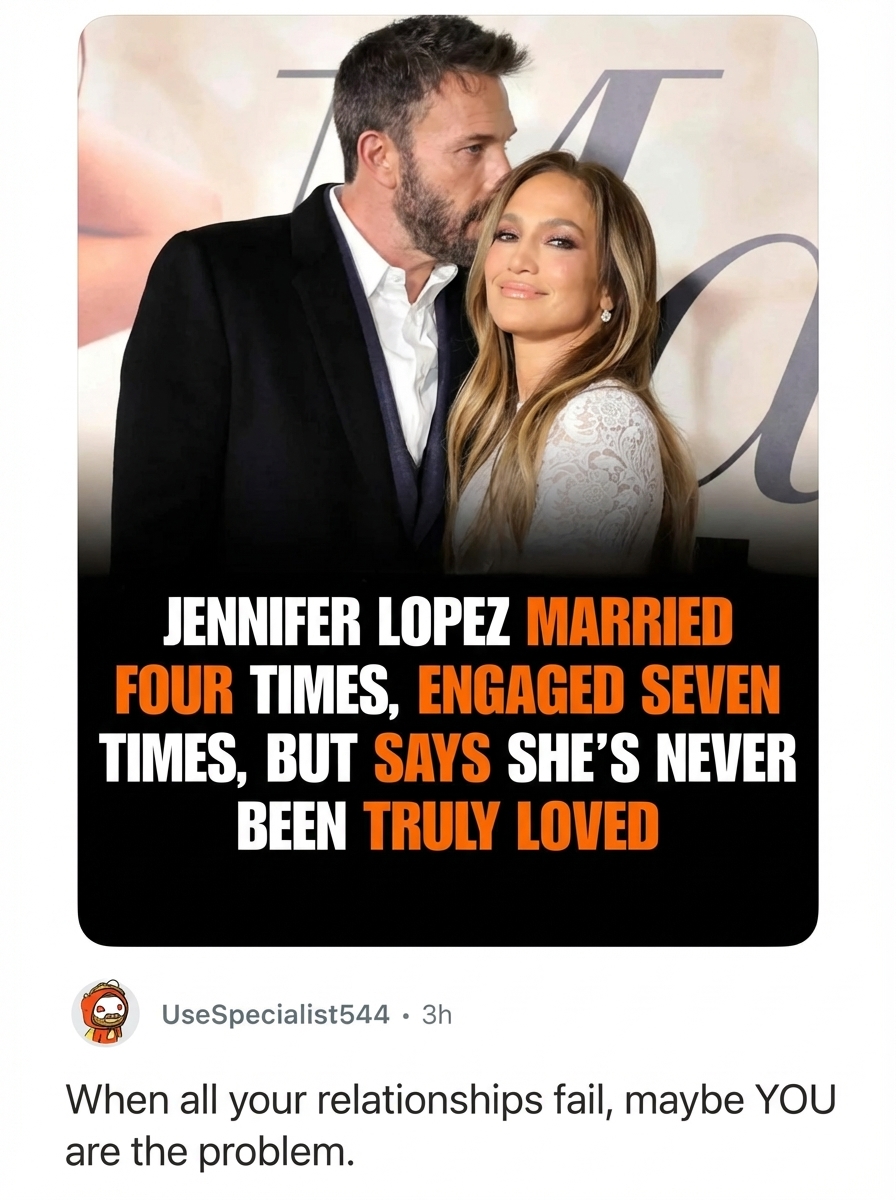Click the woman's diamond earring
Image resolution: width=896 pixels, height=1200 pixels.
[605, 315]
